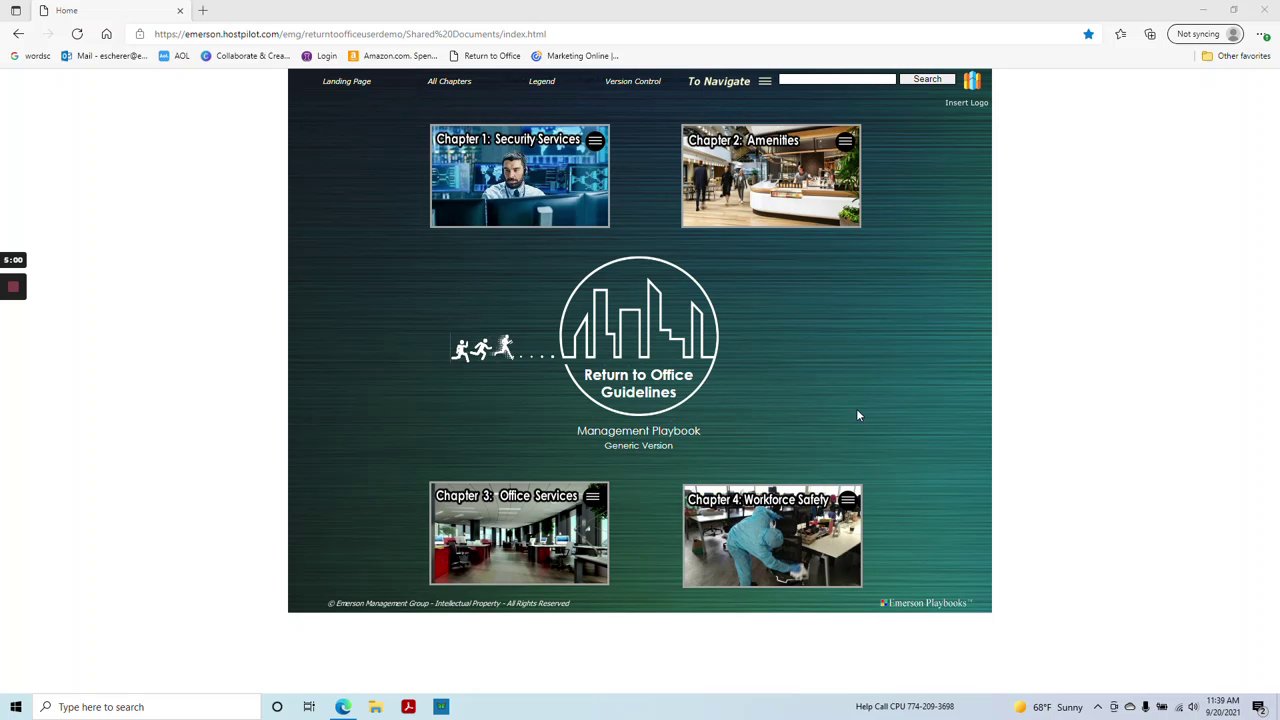Open the Login bookmark
This screenshot has height=720, width=1280.
pos(319,56)
